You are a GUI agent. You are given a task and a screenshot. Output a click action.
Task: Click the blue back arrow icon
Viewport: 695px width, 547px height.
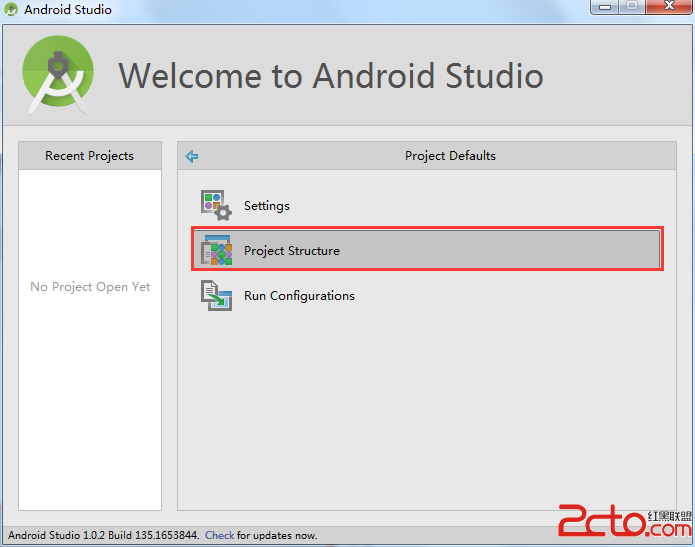pos(192,156)
